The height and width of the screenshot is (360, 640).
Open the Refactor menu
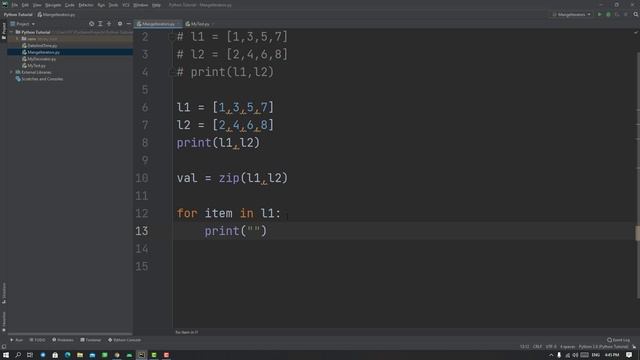tap(86, 5)
